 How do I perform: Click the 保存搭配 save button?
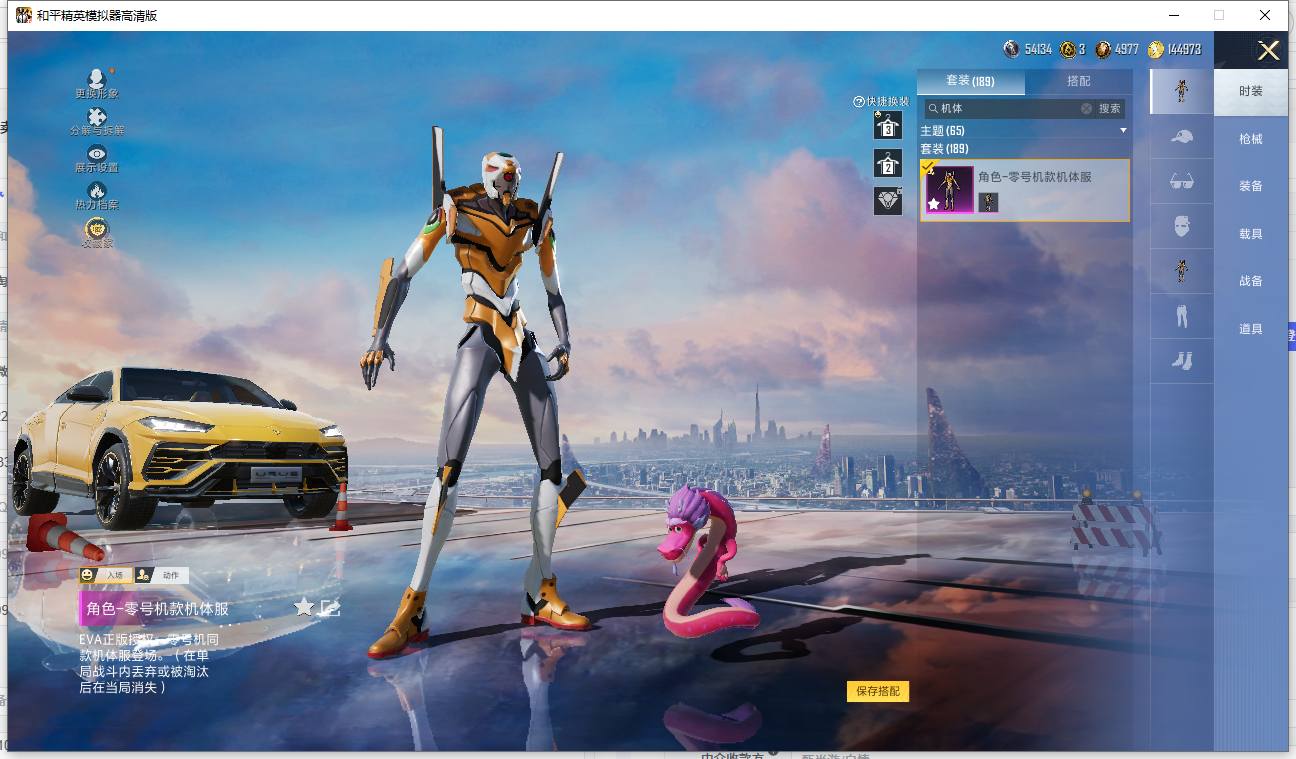pyautogui.click(x=878, y=691)
